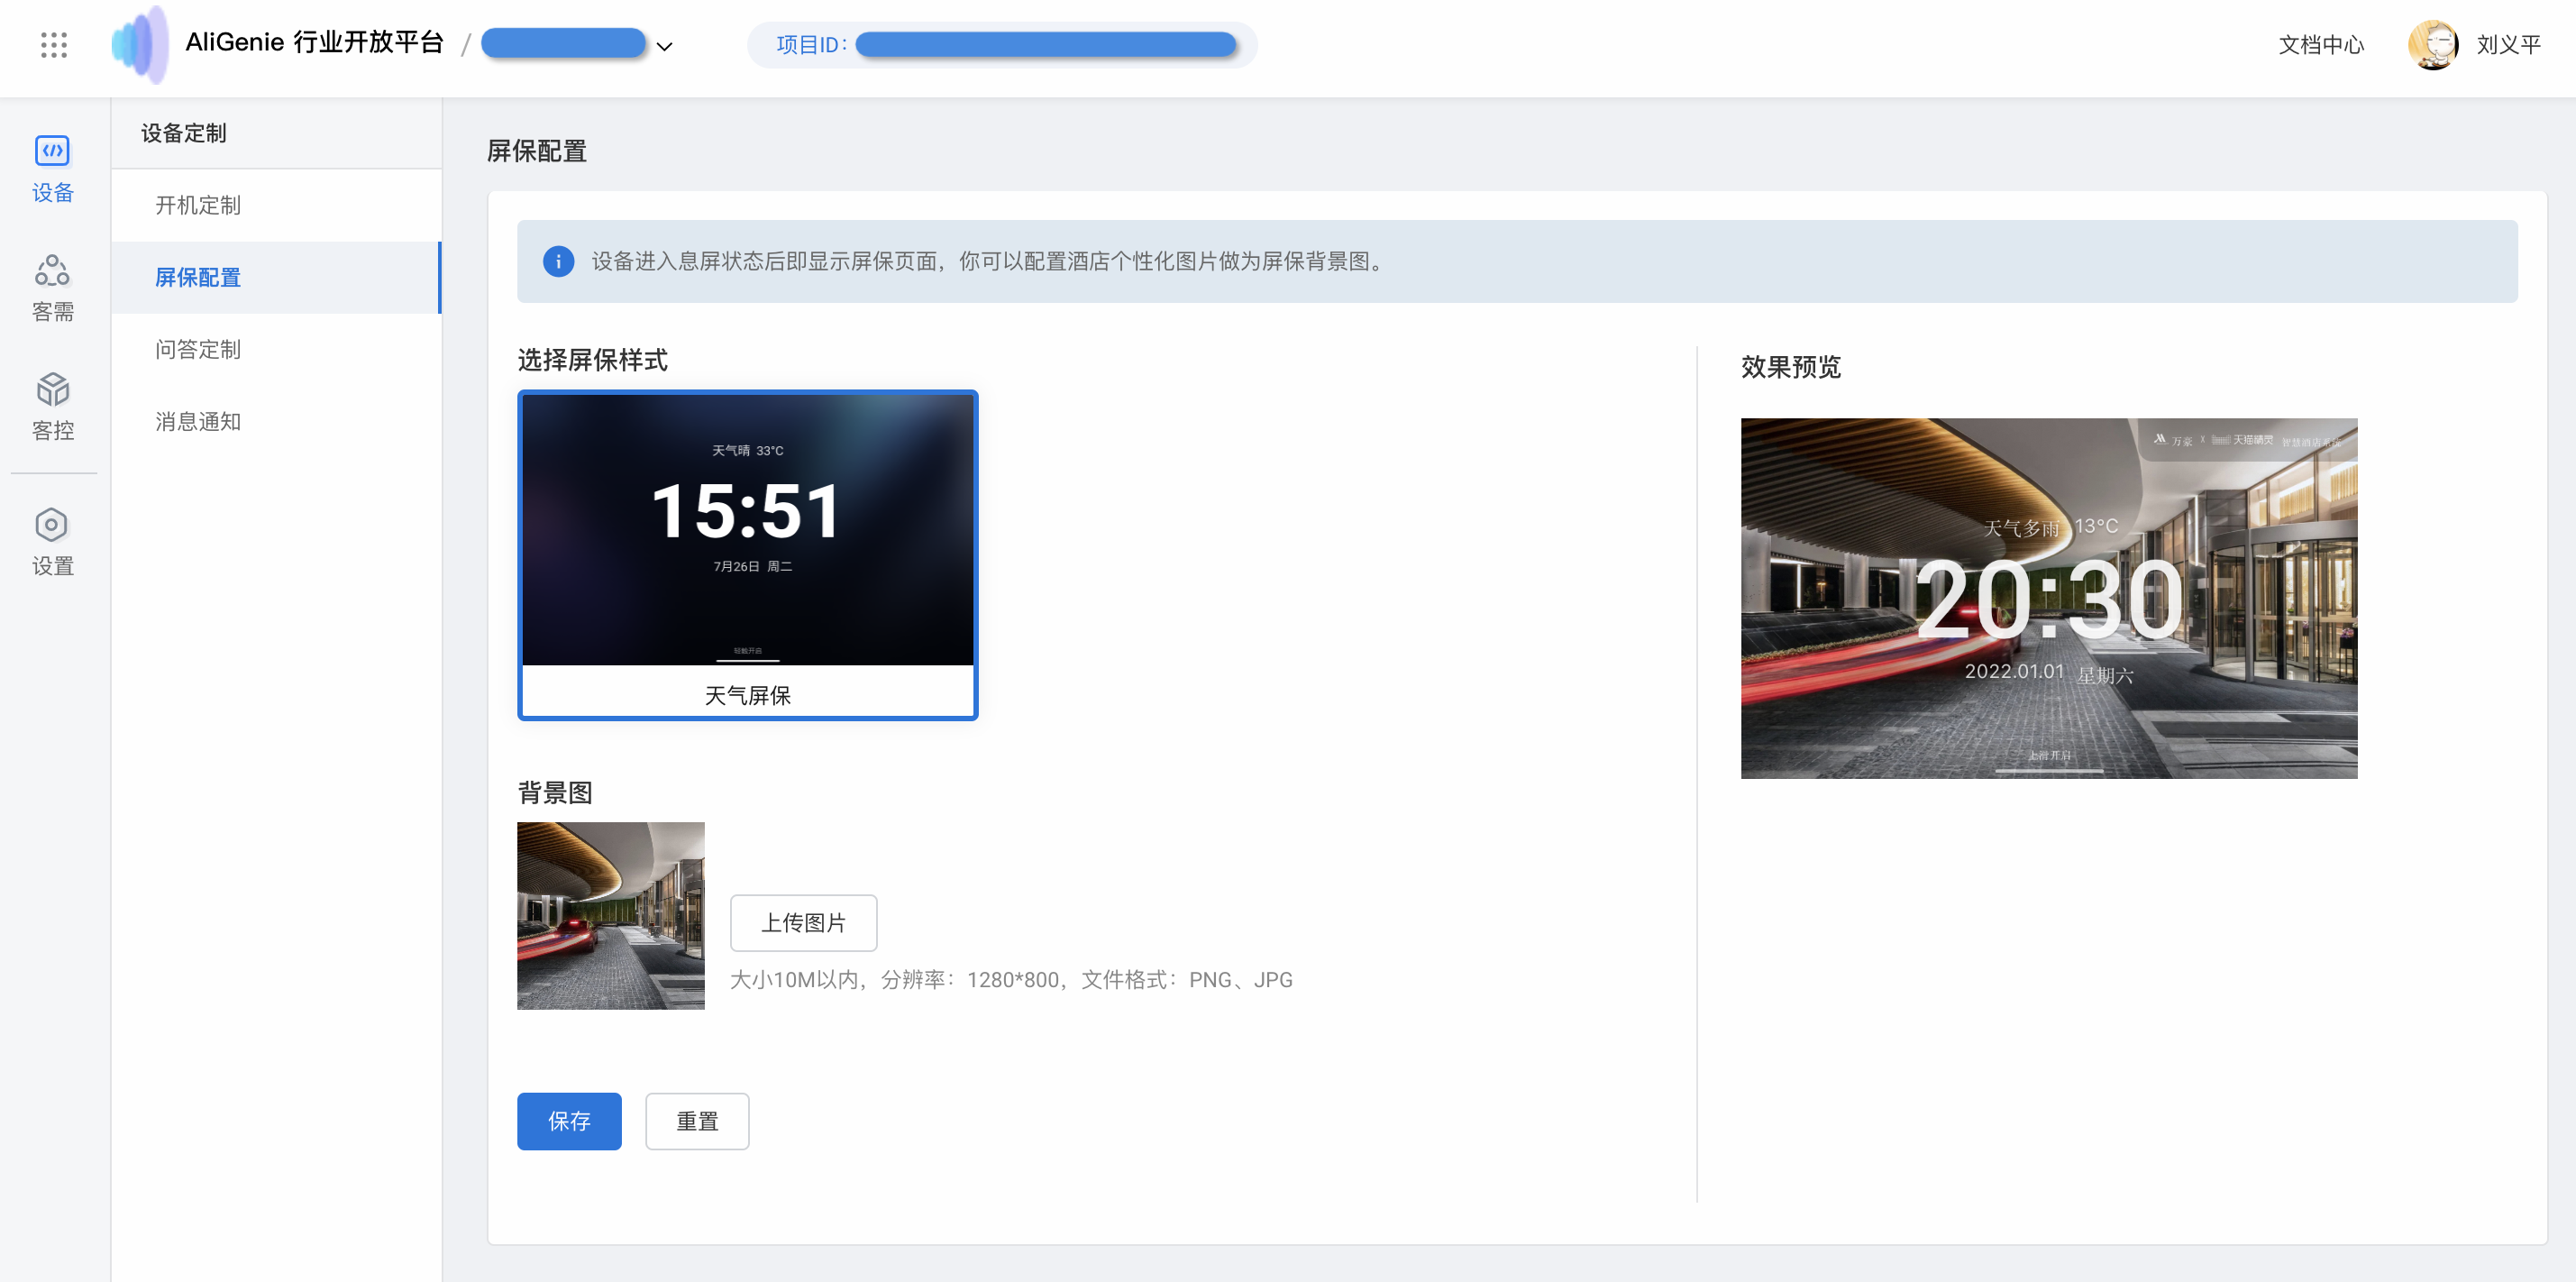The height and width of the screenshot is (1282, 2576).
Task: Go to 开机定制 menu item
Action: point(276,205)
